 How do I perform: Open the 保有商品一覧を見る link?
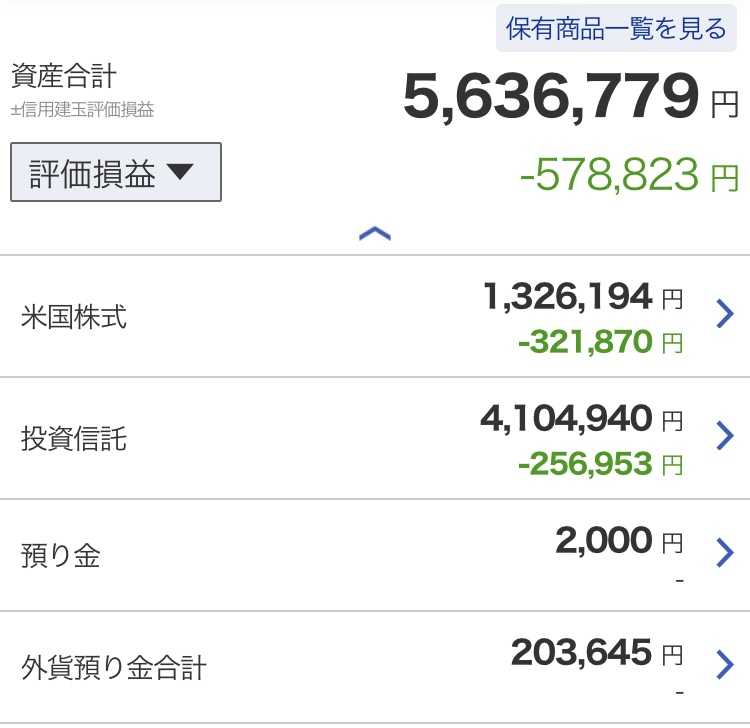pyautogui.click(x=616, y=28)
